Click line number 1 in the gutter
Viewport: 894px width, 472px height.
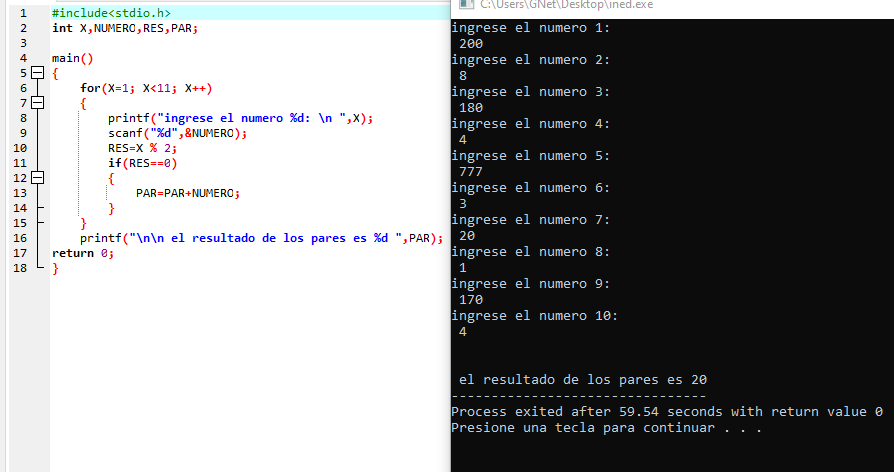[x=23, y=13]
